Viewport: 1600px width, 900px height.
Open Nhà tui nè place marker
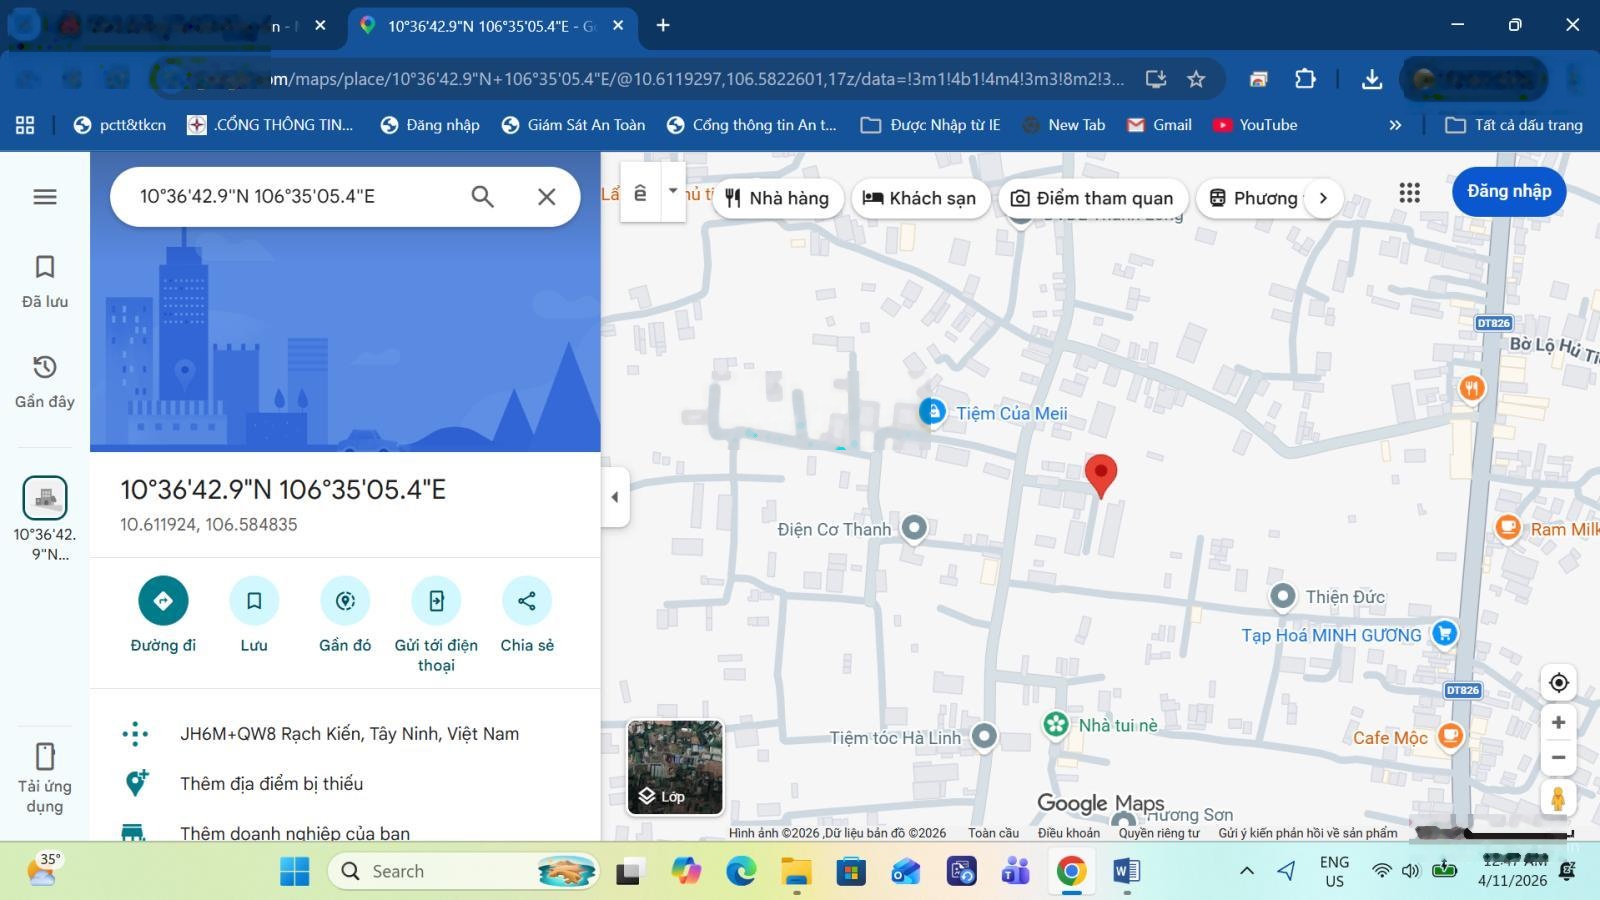click(x=1056, y=724)
